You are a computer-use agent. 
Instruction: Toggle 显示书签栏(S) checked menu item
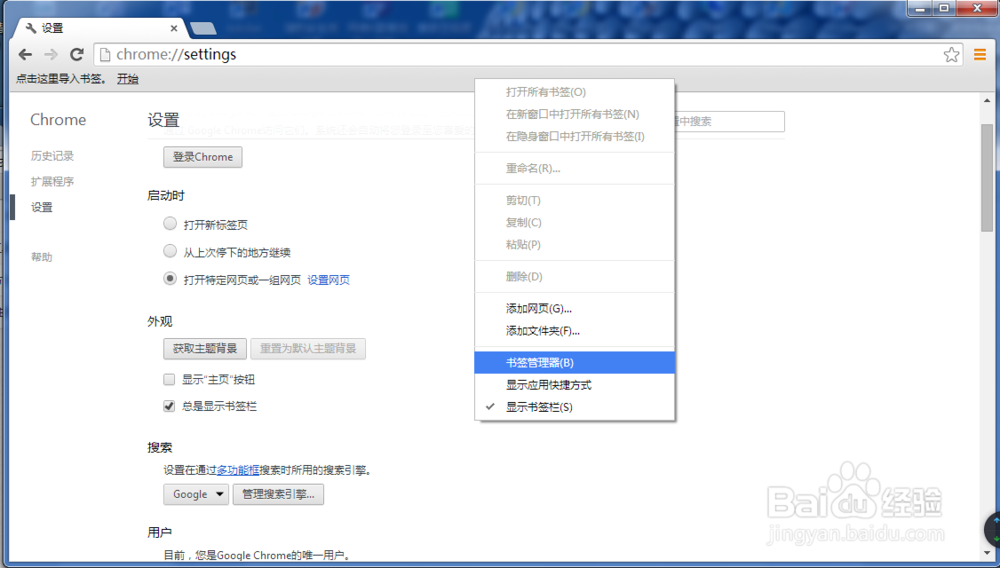click(x=575, y=407)
